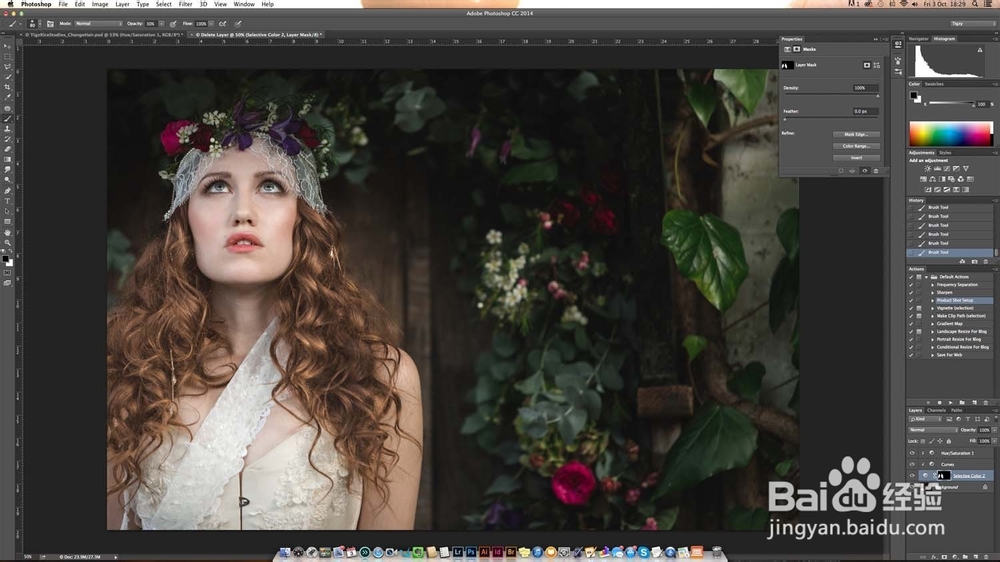Toggle mask visibility eye in Properties
Viewport: 1000px width, 562px height.
pos(865,171)
